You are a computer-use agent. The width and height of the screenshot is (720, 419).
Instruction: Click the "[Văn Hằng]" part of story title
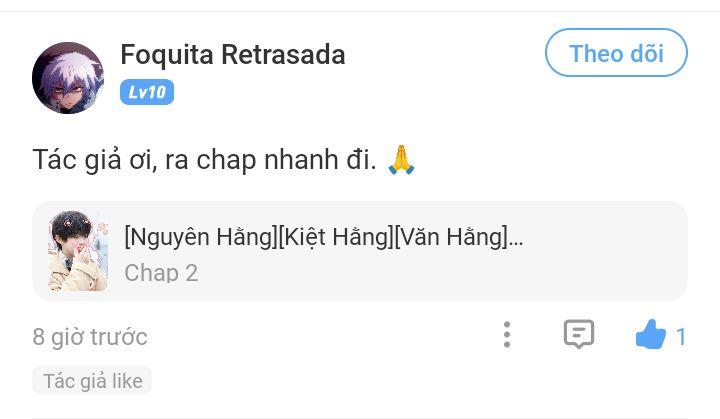450,237
